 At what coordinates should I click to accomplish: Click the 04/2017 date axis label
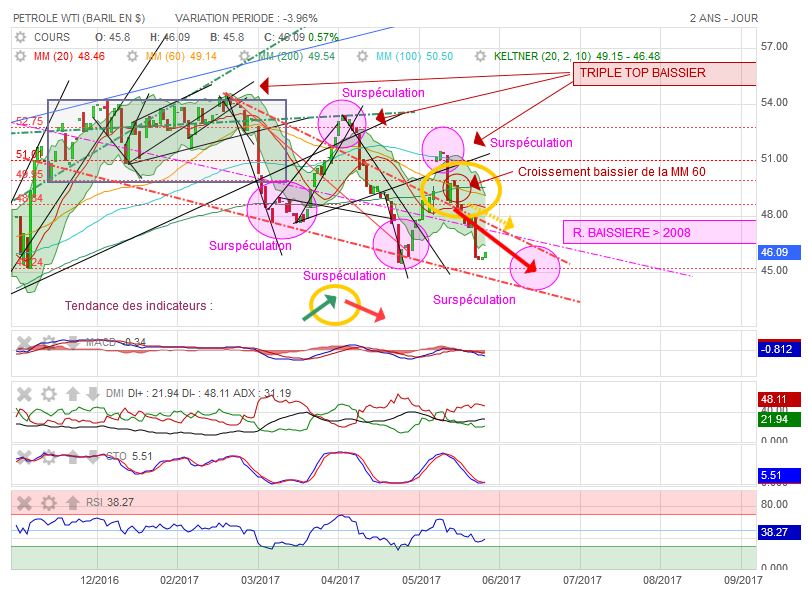[x=340, y=580]
